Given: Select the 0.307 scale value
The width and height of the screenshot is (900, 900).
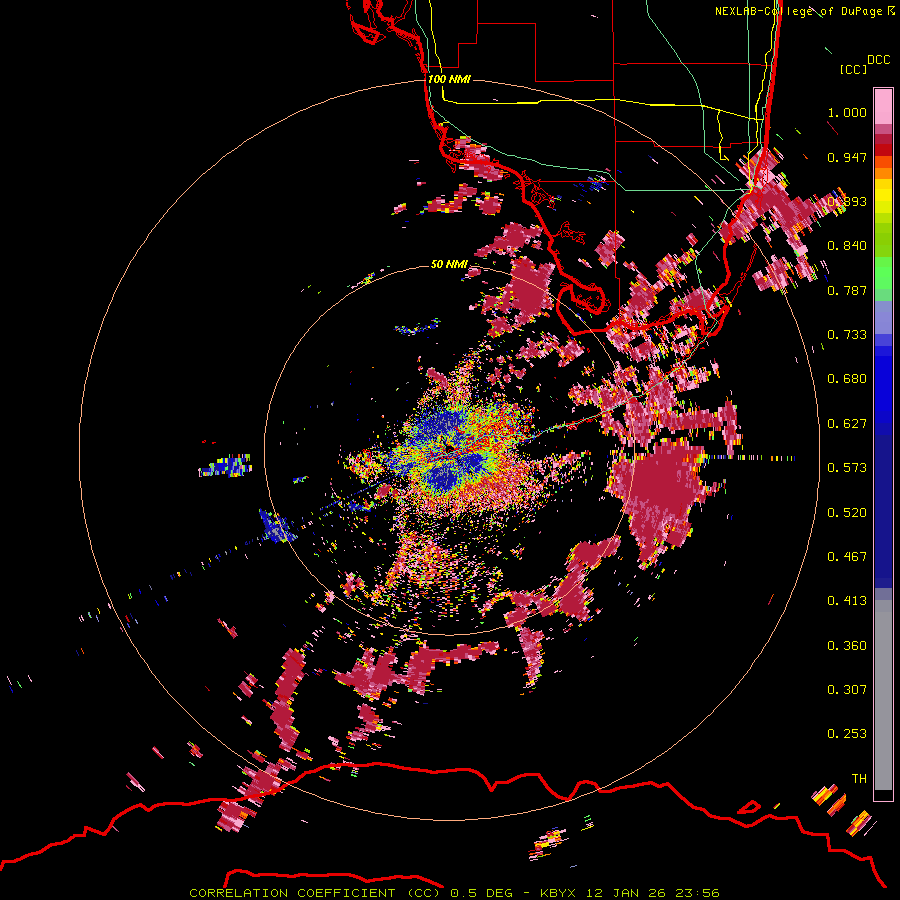Looking at the screenshot, I should click(847, 690).
